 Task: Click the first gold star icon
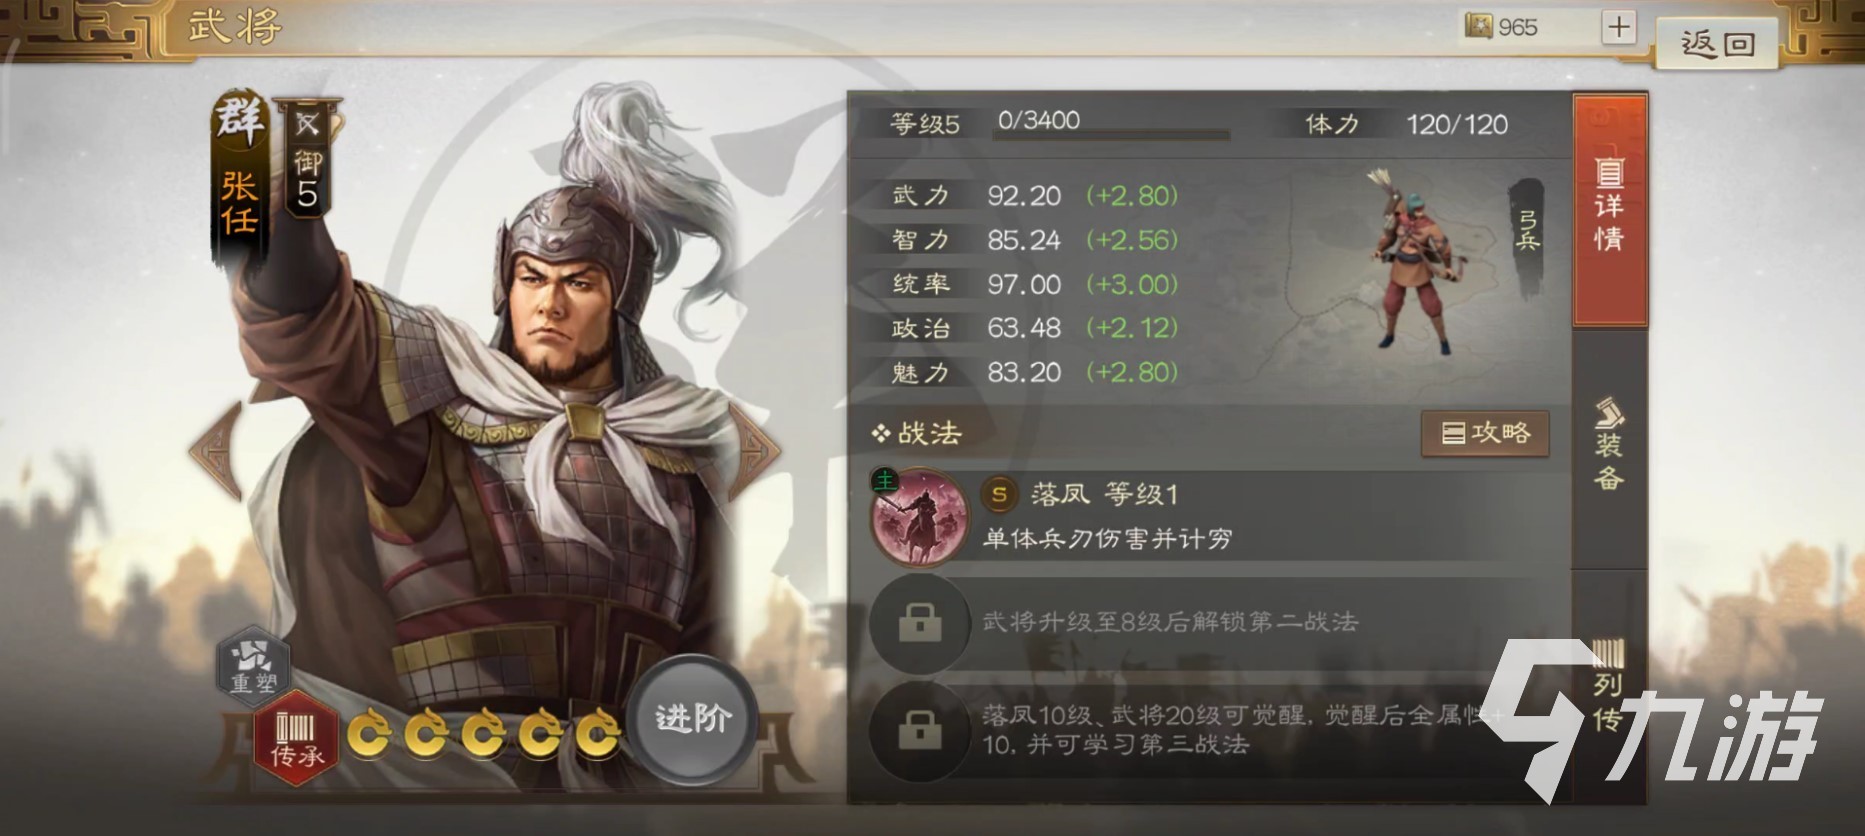[369, 737]
